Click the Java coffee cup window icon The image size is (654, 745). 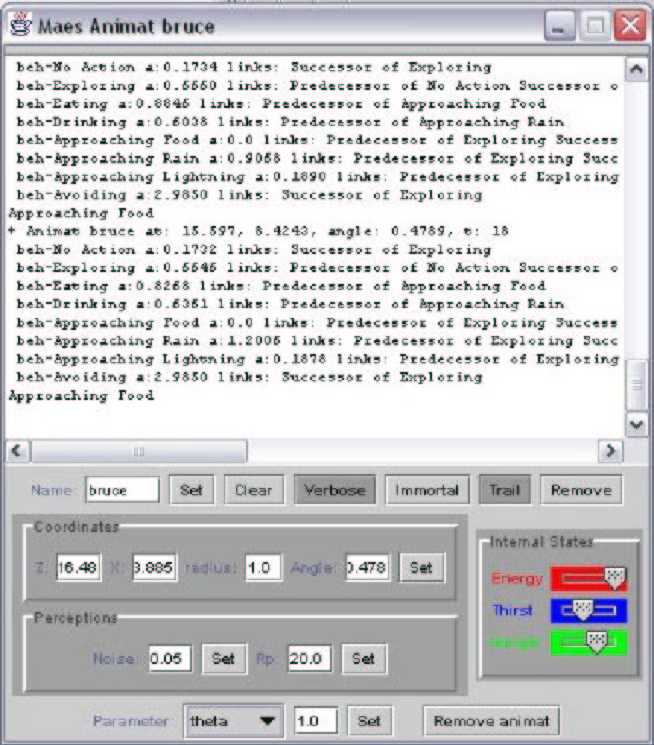pos(20,25)
